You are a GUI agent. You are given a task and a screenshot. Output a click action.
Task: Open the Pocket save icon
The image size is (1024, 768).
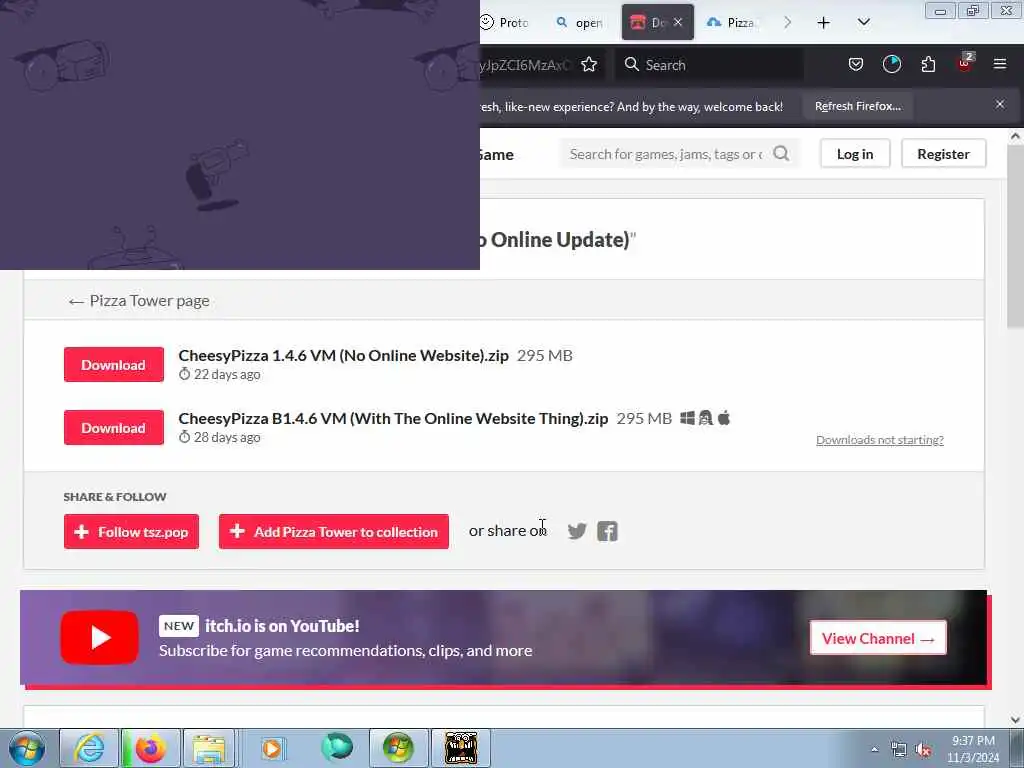click(x=856, y=65)
